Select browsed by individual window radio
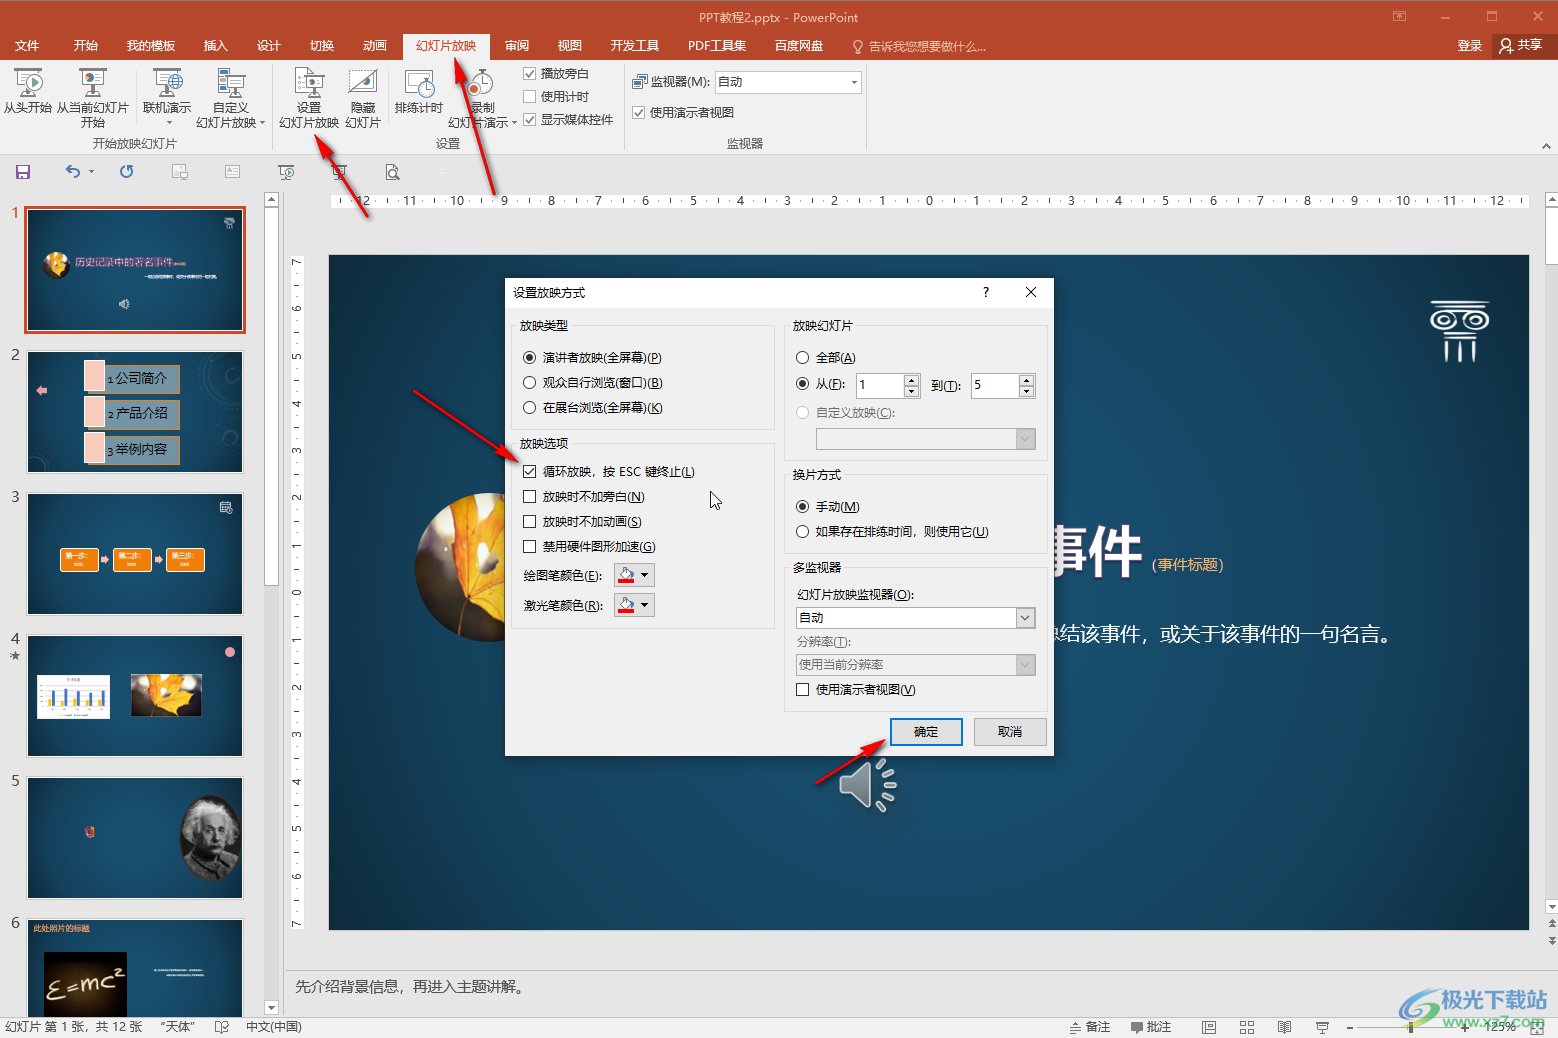 click(x=530, y=383)
